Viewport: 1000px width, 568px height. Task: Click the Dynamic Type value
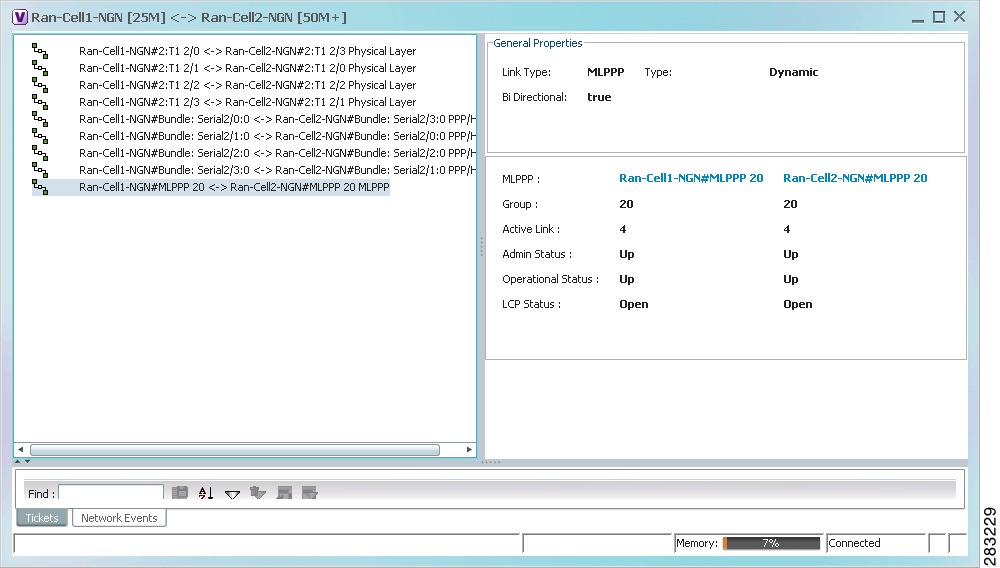[793, 72]
